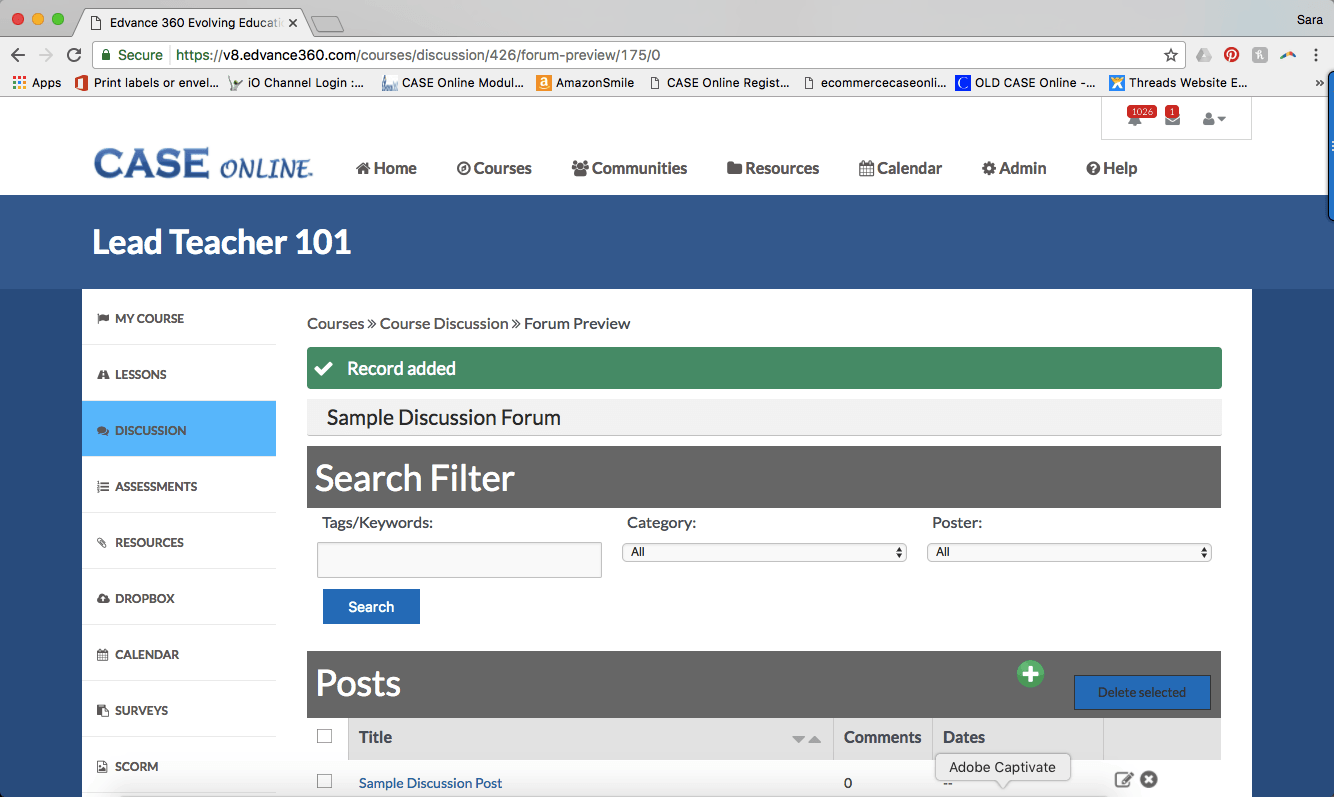1334x797 pixels.
Task: Open the notifications bell with 1026 badge
Action: (1135, 119)
